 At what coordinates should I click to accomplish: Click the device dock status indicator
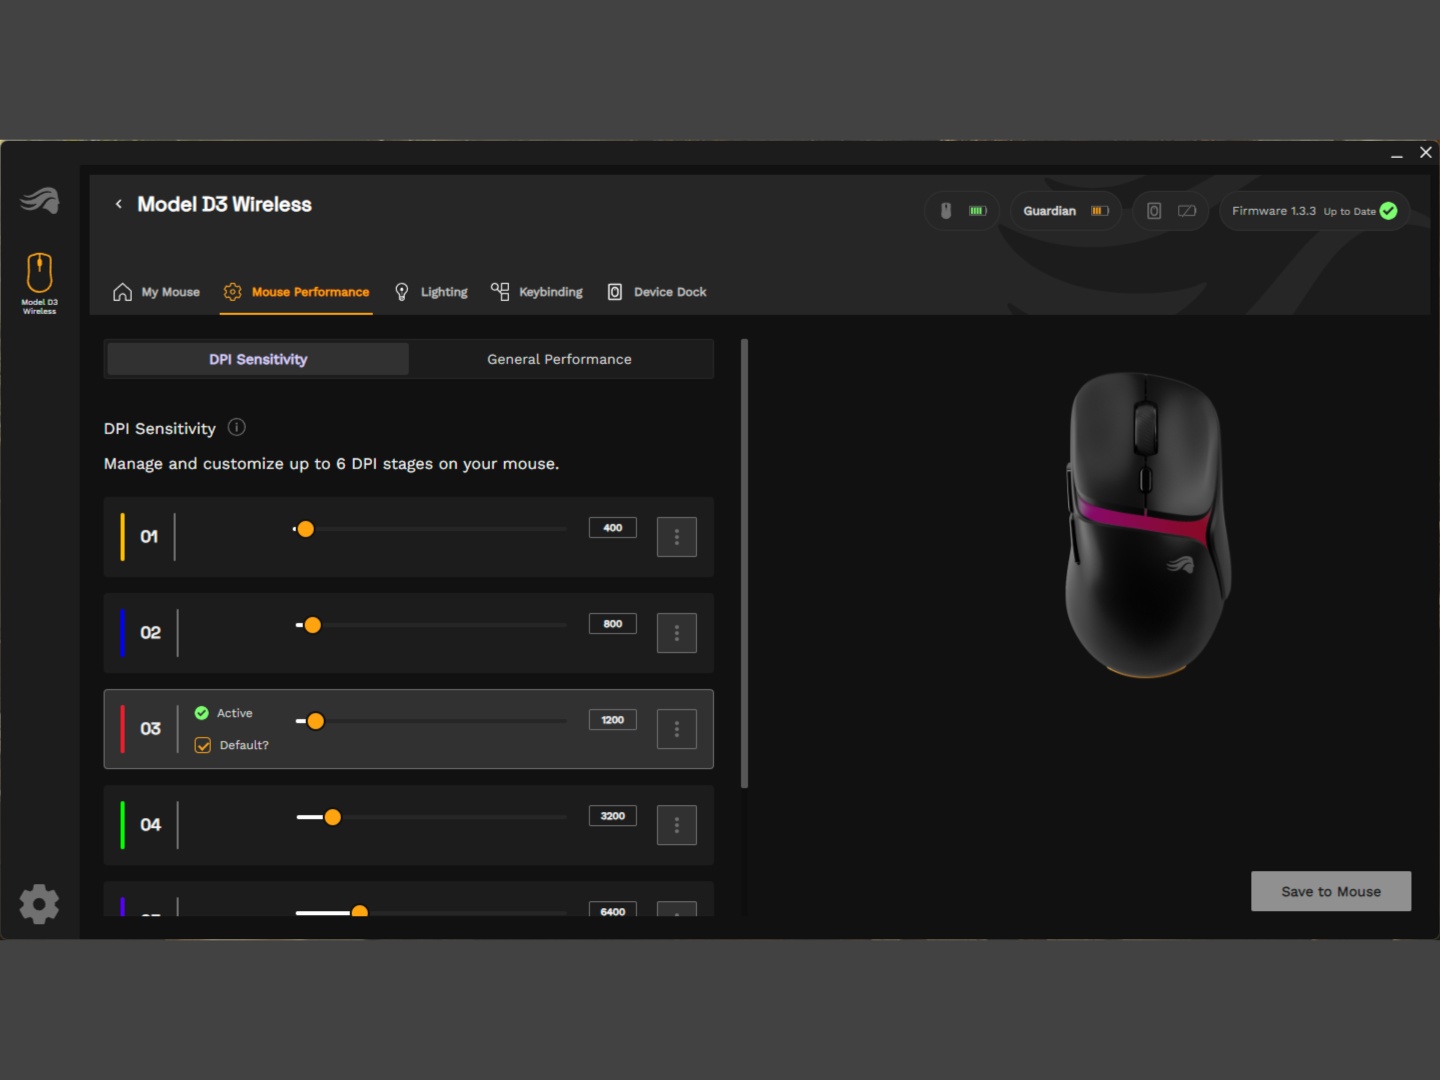point(1170,211)
